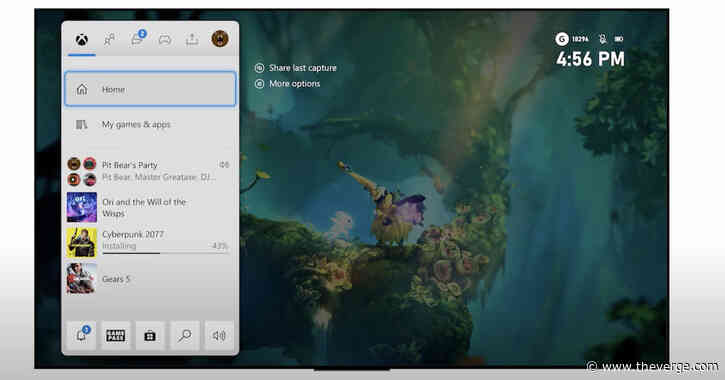Click the party audio icon on Pit Bear's Party

point(224,165)
